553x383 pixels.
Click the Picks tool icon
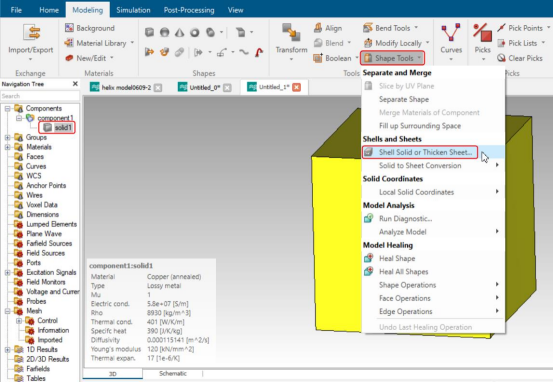[x=482, y=34]
